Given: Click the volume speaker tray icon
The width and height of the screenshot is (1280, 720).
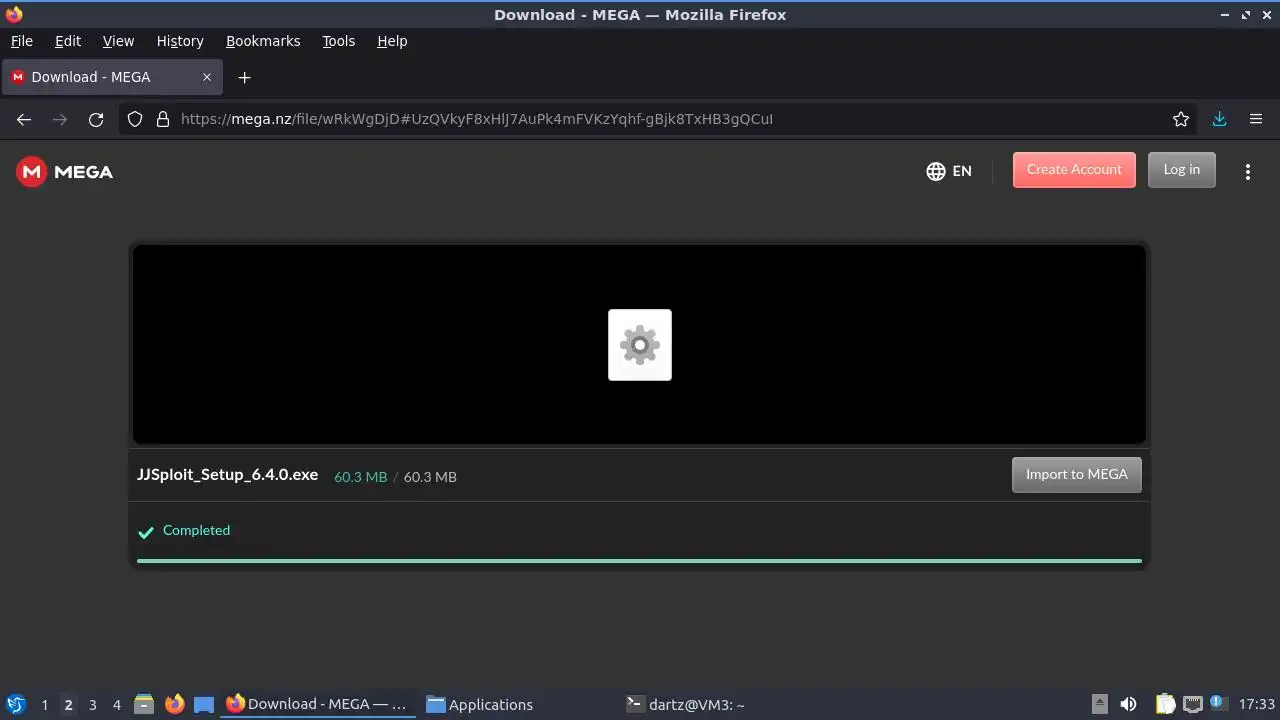Looking at the screenshot, I should tap(1128, 704).
